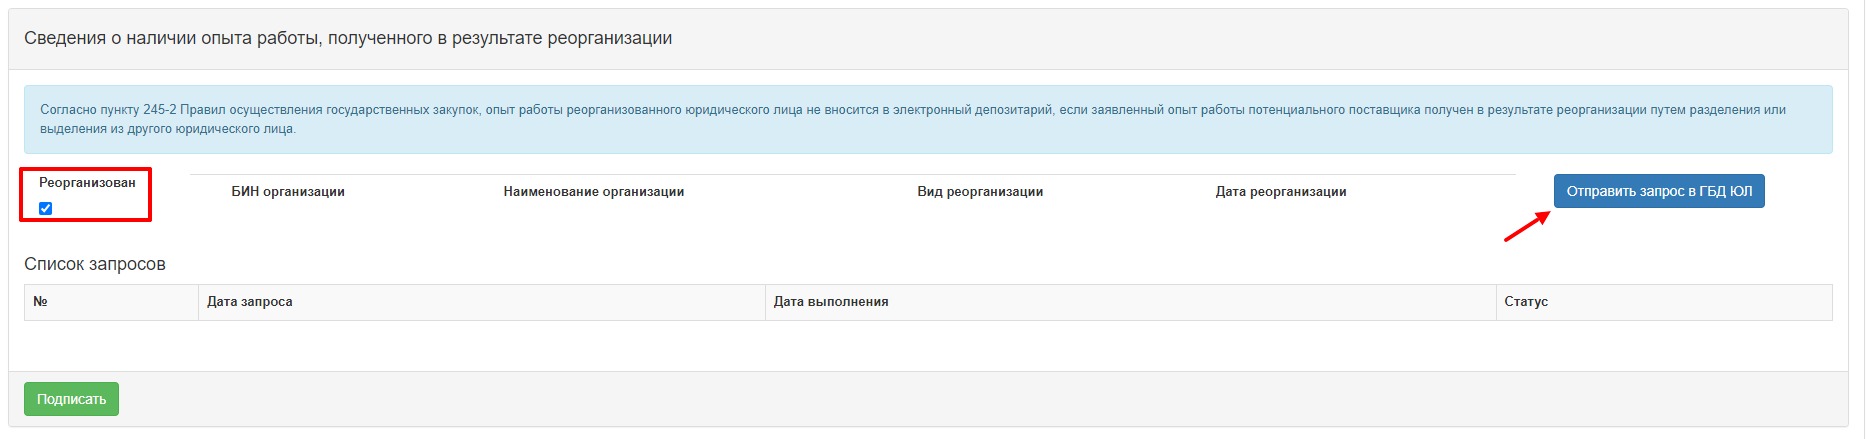Image resolution: width=1866 pixels, height=439 pixels.
Task: Click the Список запросов section heading
Action: click(95, 264)
